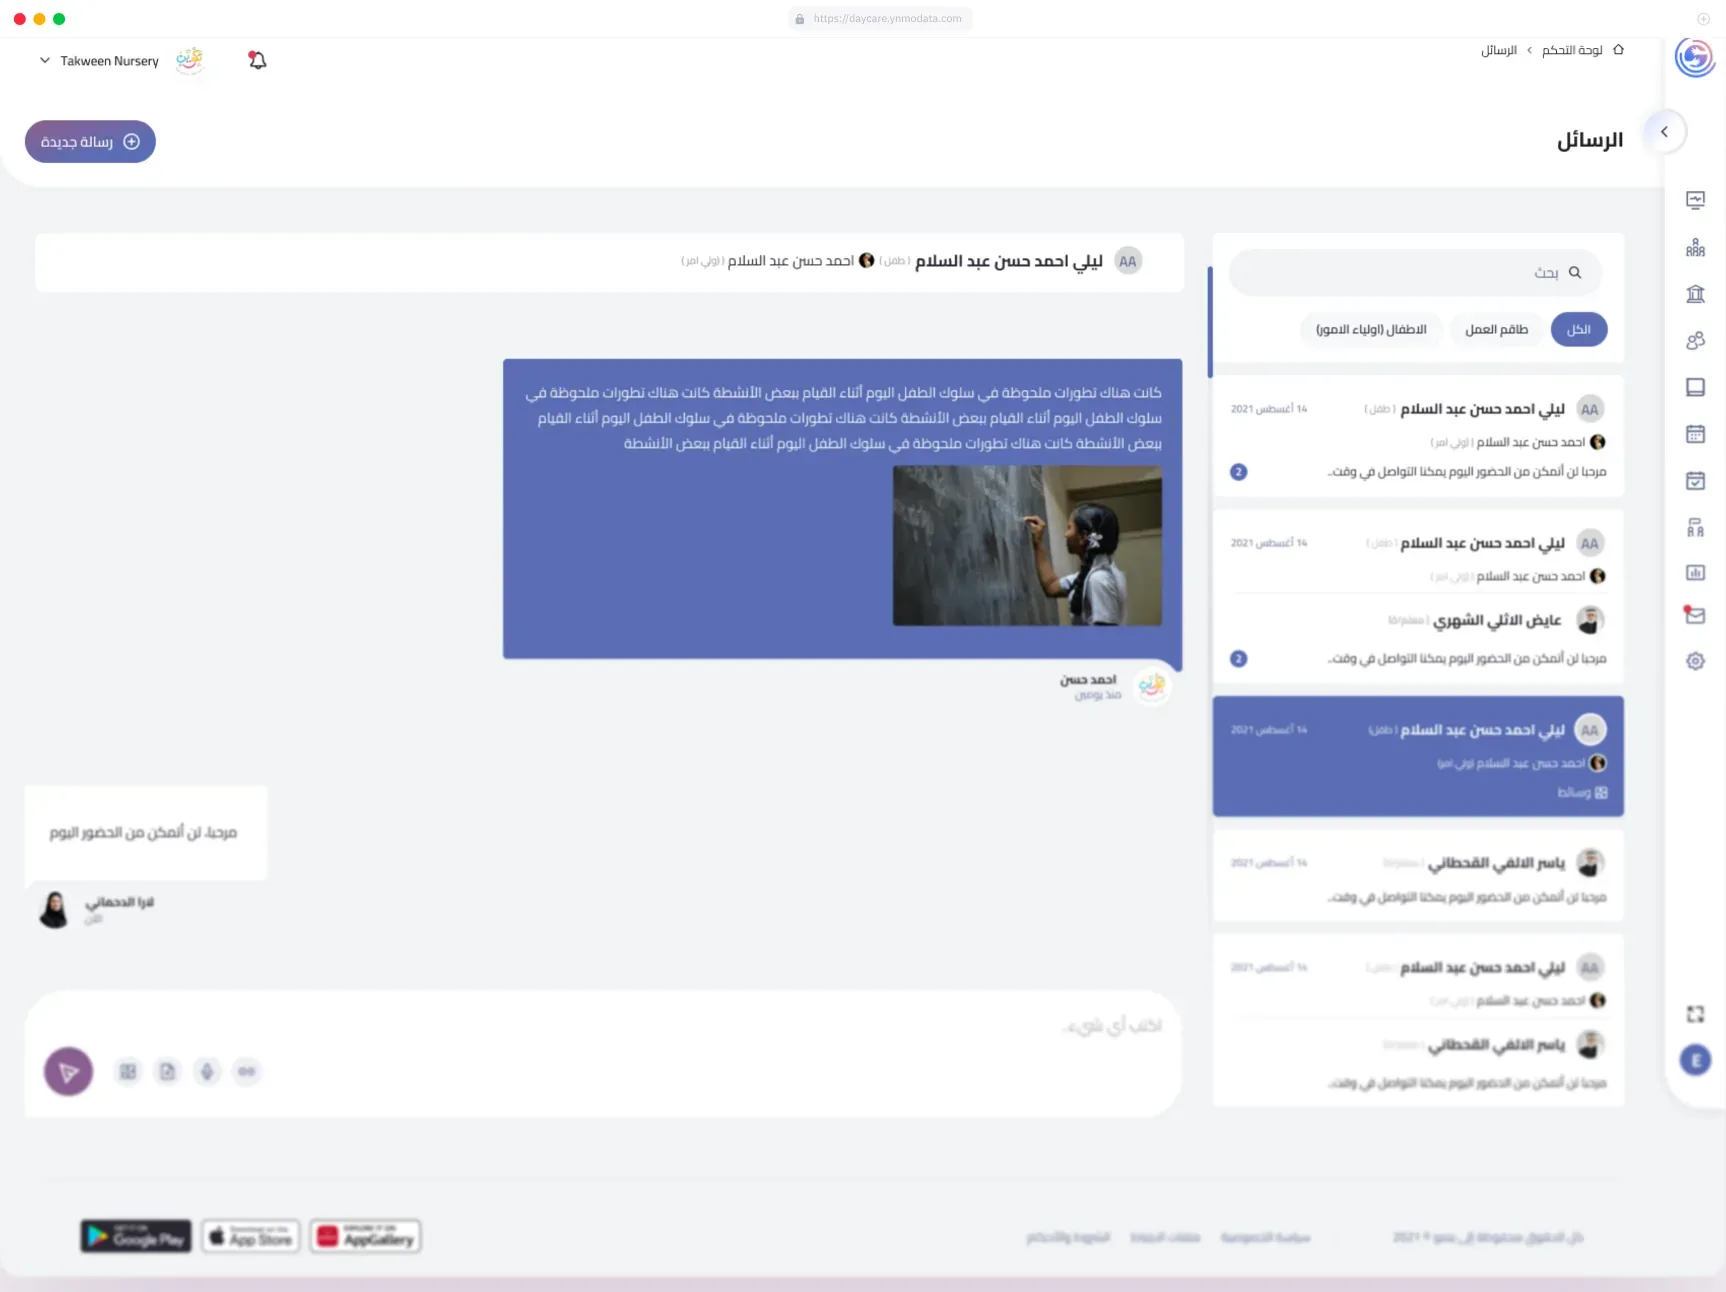Collapse the sidebar with chevron arrow button
Viewport: 1726px width, 1292px height.
pos(1664,132)
